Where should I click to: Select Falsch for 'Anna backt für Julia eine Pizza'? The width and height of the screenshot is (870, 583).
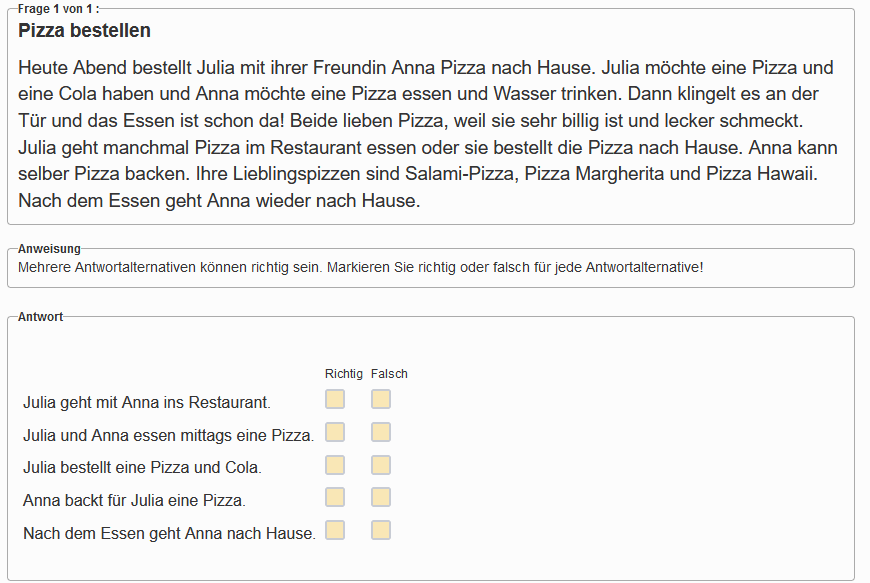point(381,498)
